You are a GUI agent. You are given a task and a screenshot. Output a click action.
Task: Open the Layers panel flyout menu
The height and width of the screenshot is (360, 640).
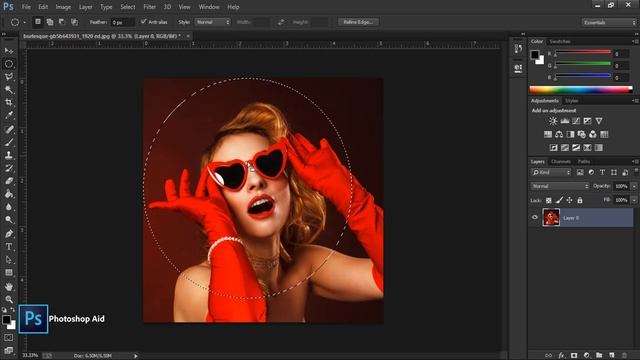pos(635,162)
